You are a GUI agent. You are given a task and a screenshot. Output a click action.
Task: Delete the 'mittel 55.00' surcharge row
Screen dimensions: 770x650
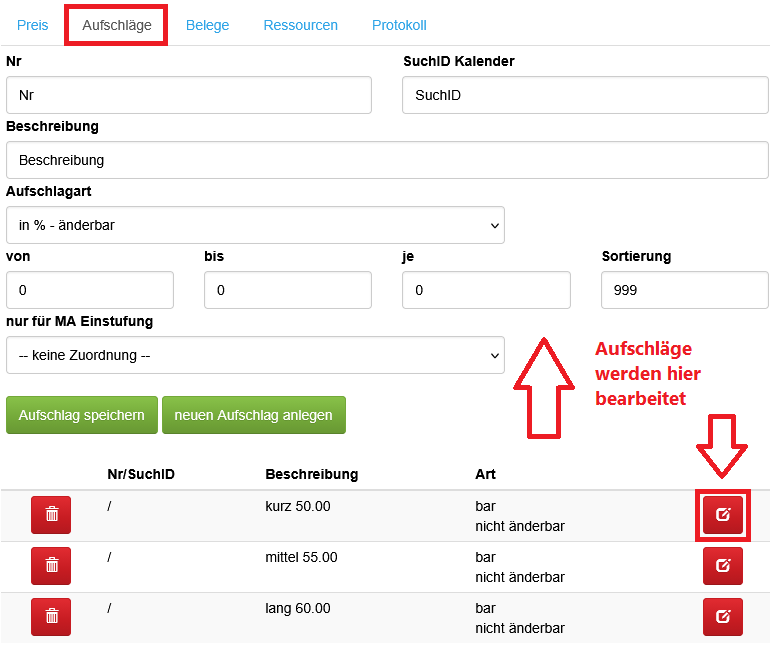click(51, 565)
